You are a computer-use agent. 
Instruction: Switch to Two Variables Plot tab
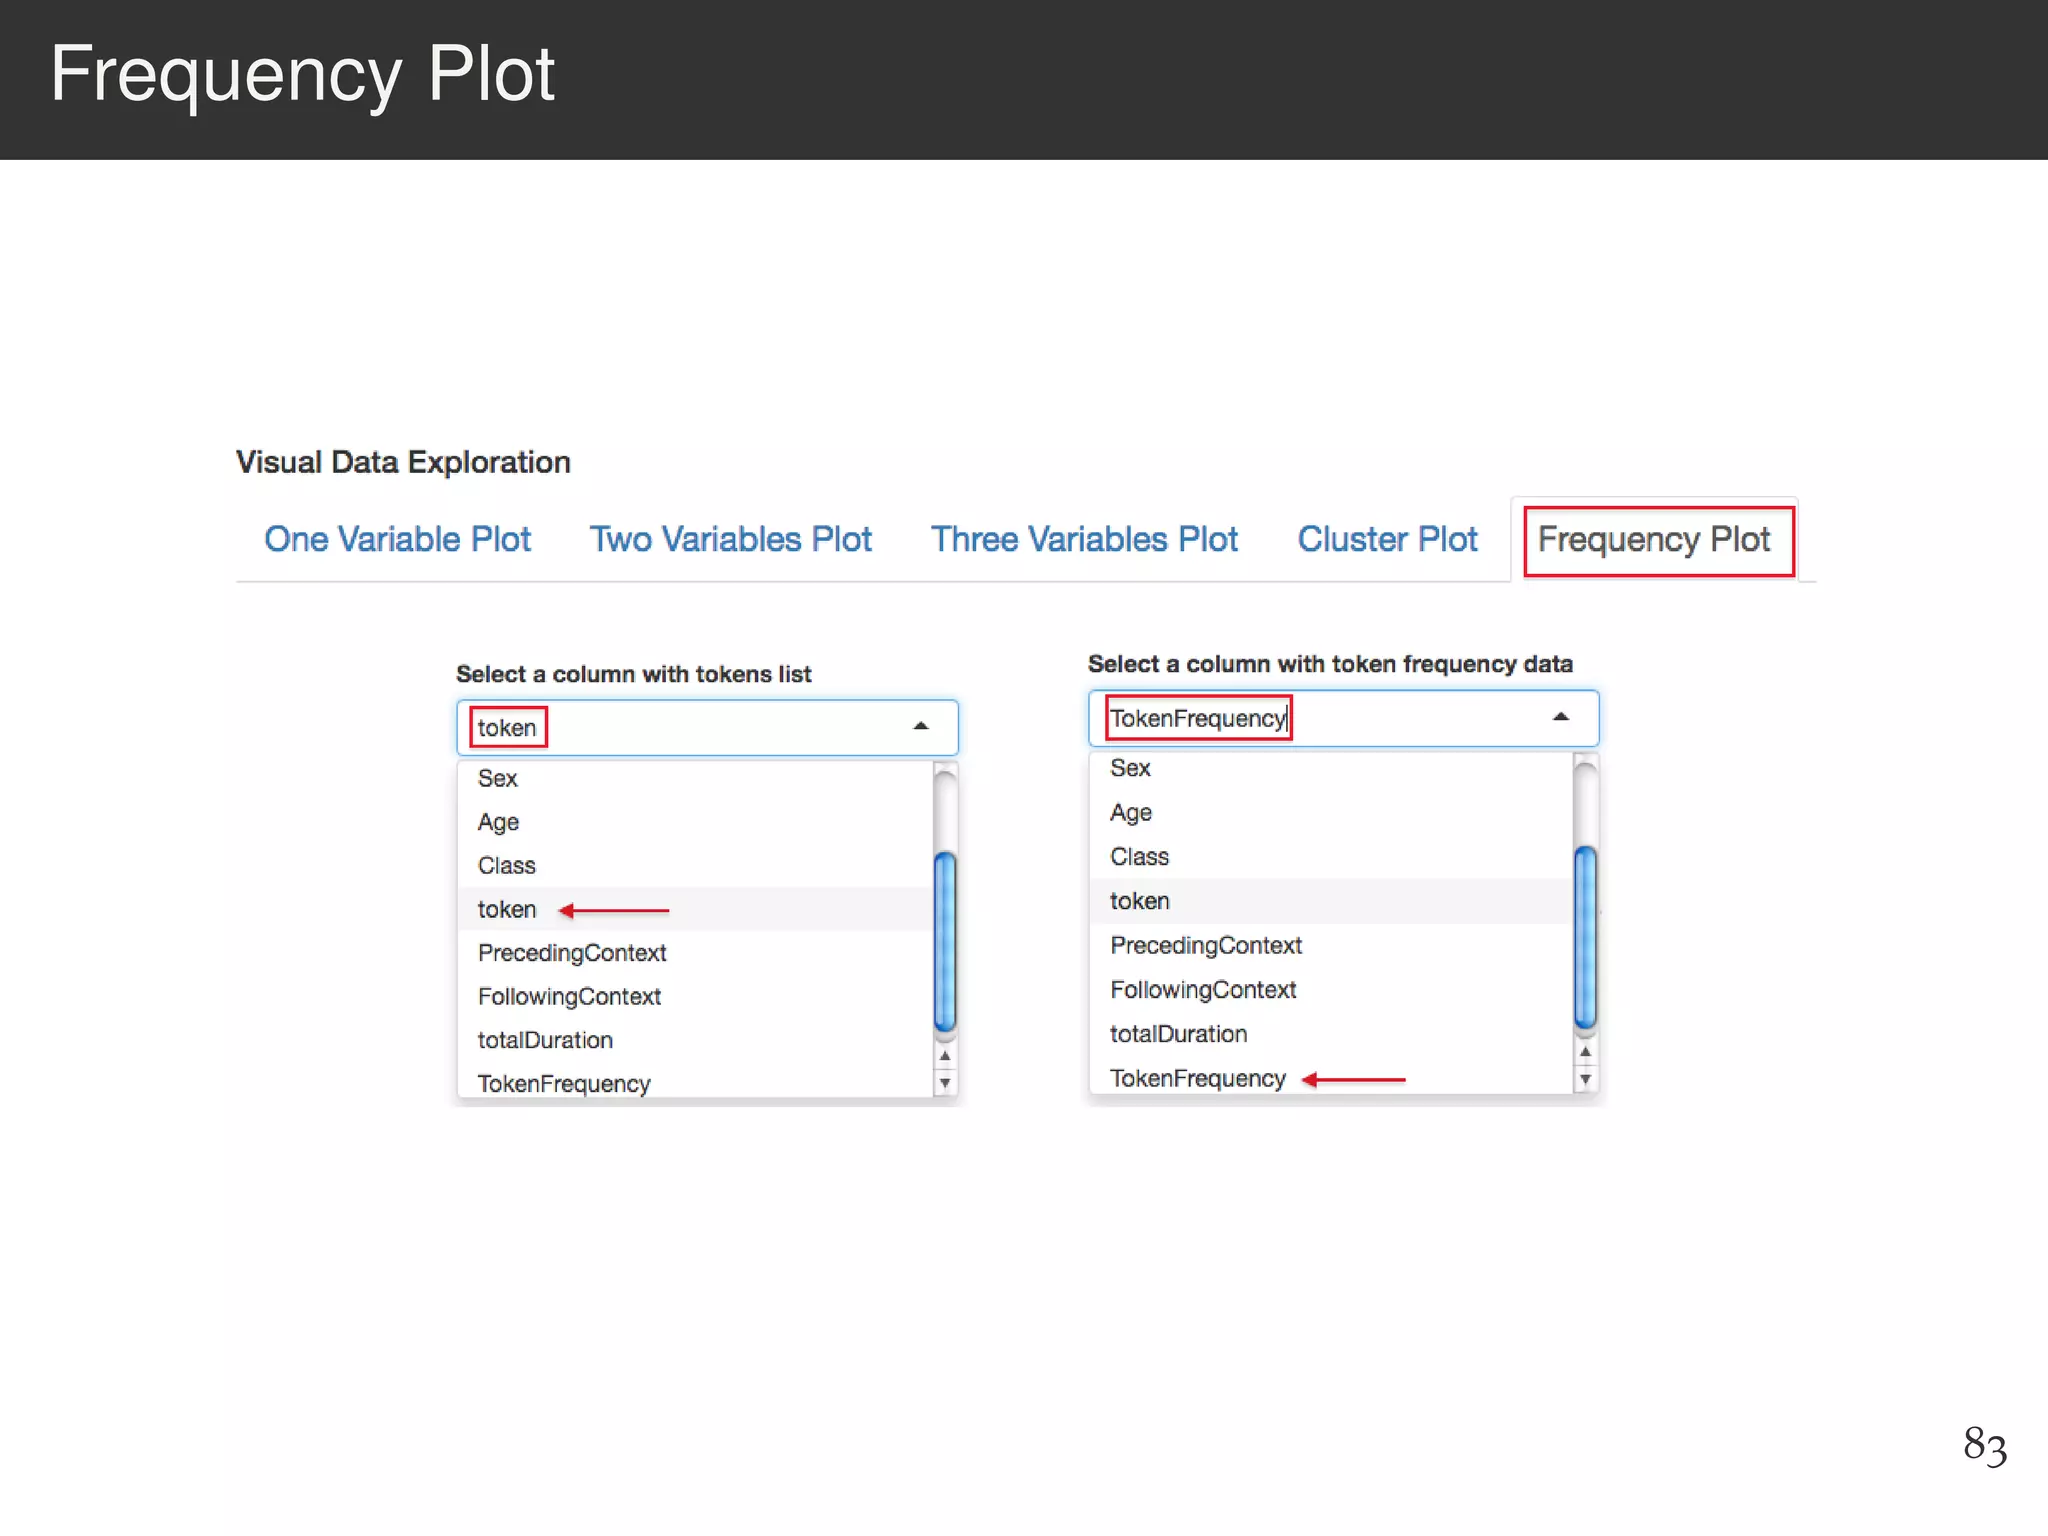click(x=730, y=539)
